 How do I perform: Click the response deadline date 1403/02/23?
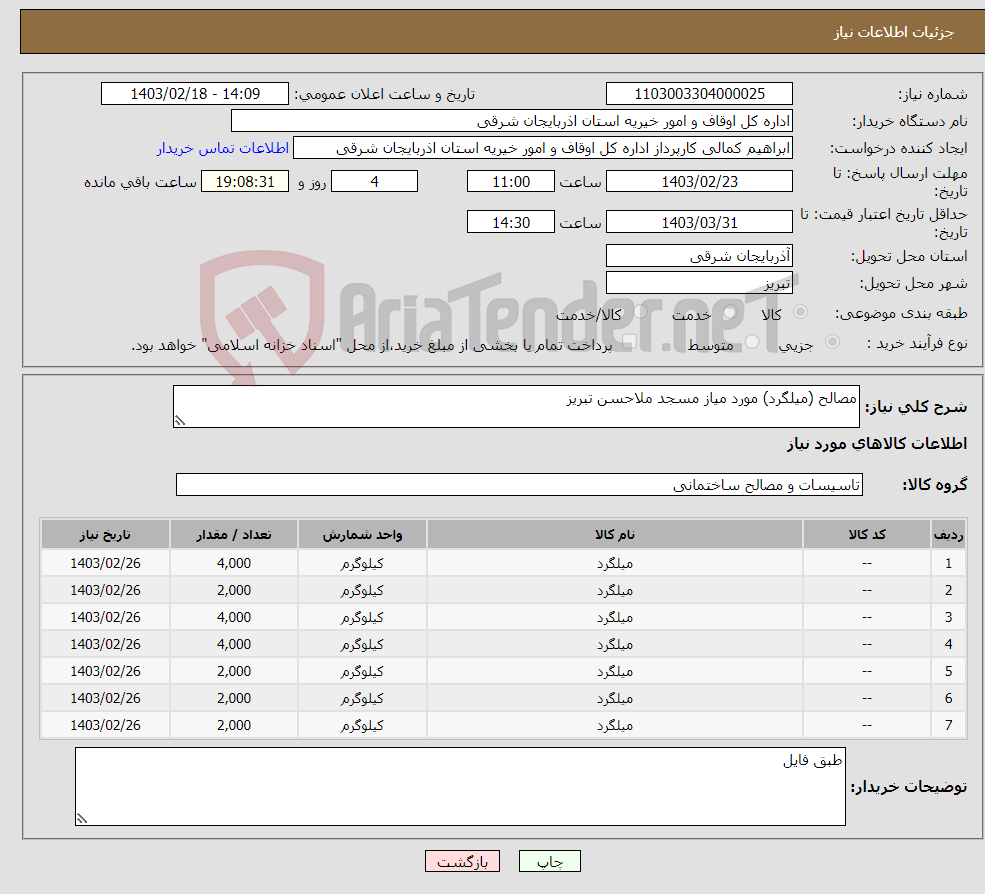(x=699, y=182)
